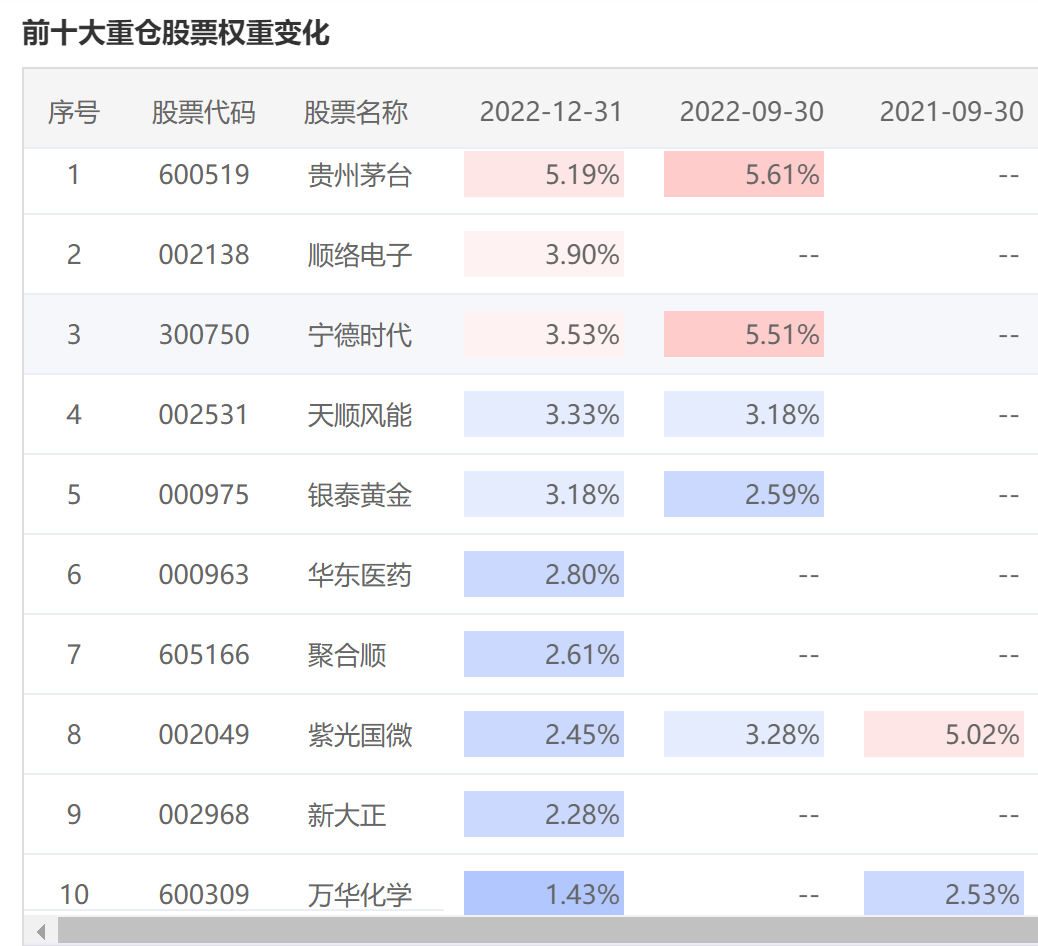Select stock name 华东医药

pos(359,575)
